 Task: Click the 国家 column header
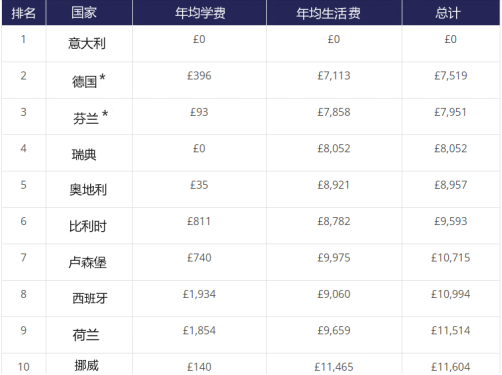coord(84,13)
